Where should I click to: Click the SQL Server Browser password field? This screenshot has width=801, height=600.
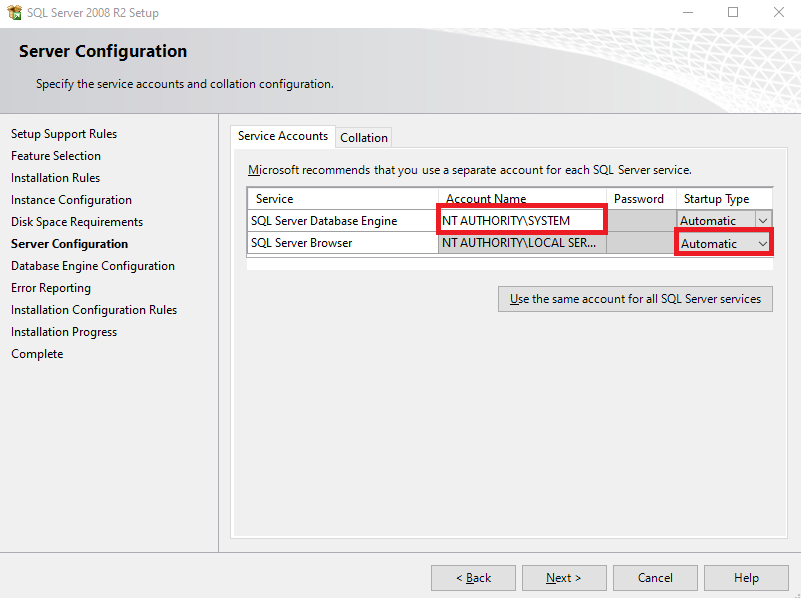click(x=641, y=243)
